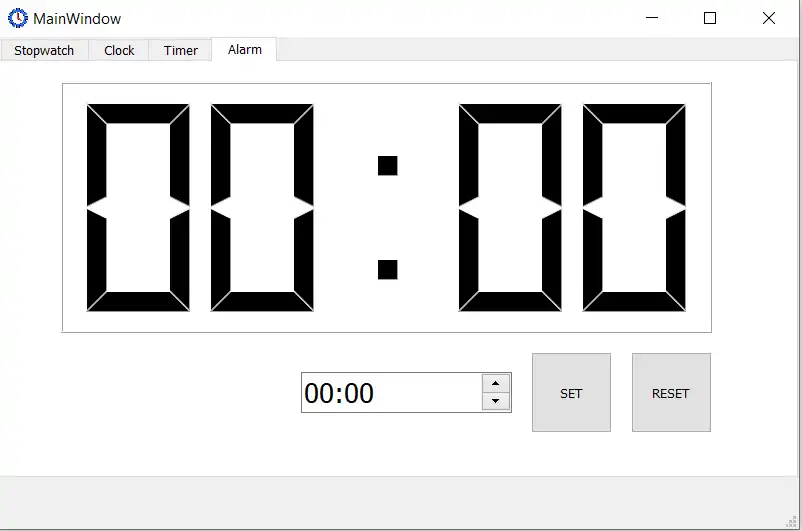This screenshot has height=531, width=802.
Task: Click the leftmost LCD hour digit
Action: [x=138, y=208]
